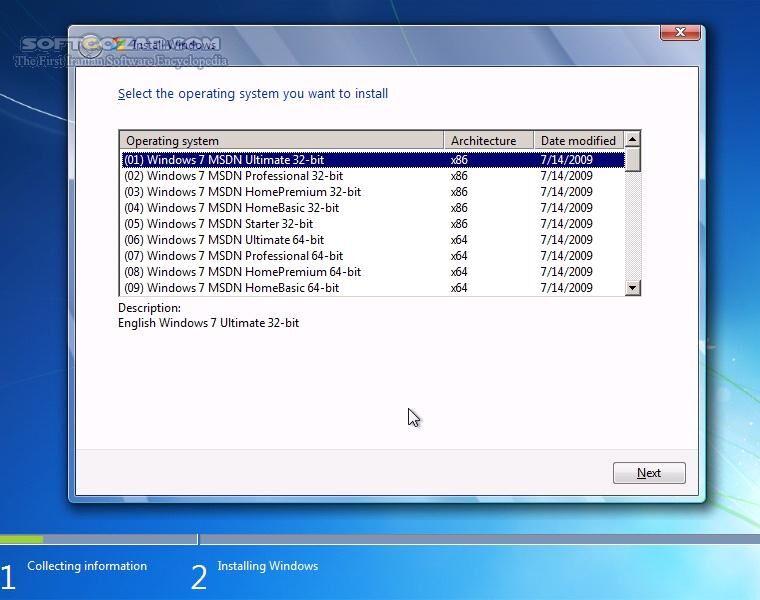The image size is (760, 600).
Task: Choose (03) Windows 7 MSDN HomePremium 32-bit
Action: pyautogui.click(x=373, y=192)
